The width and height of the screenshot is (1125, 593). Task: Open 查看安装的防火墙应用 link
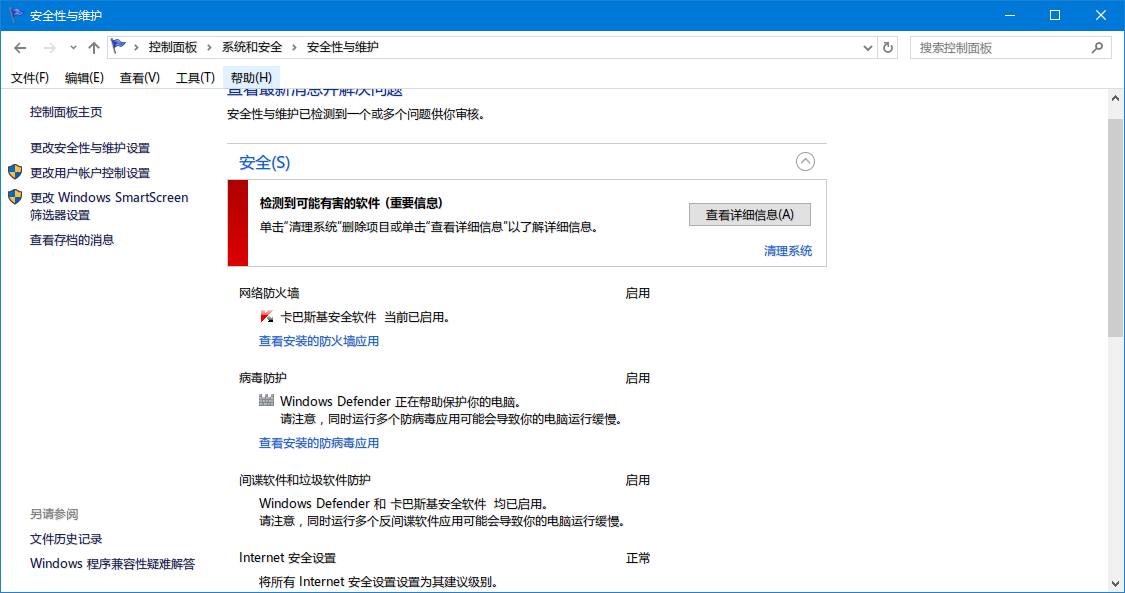pos(319,341)
